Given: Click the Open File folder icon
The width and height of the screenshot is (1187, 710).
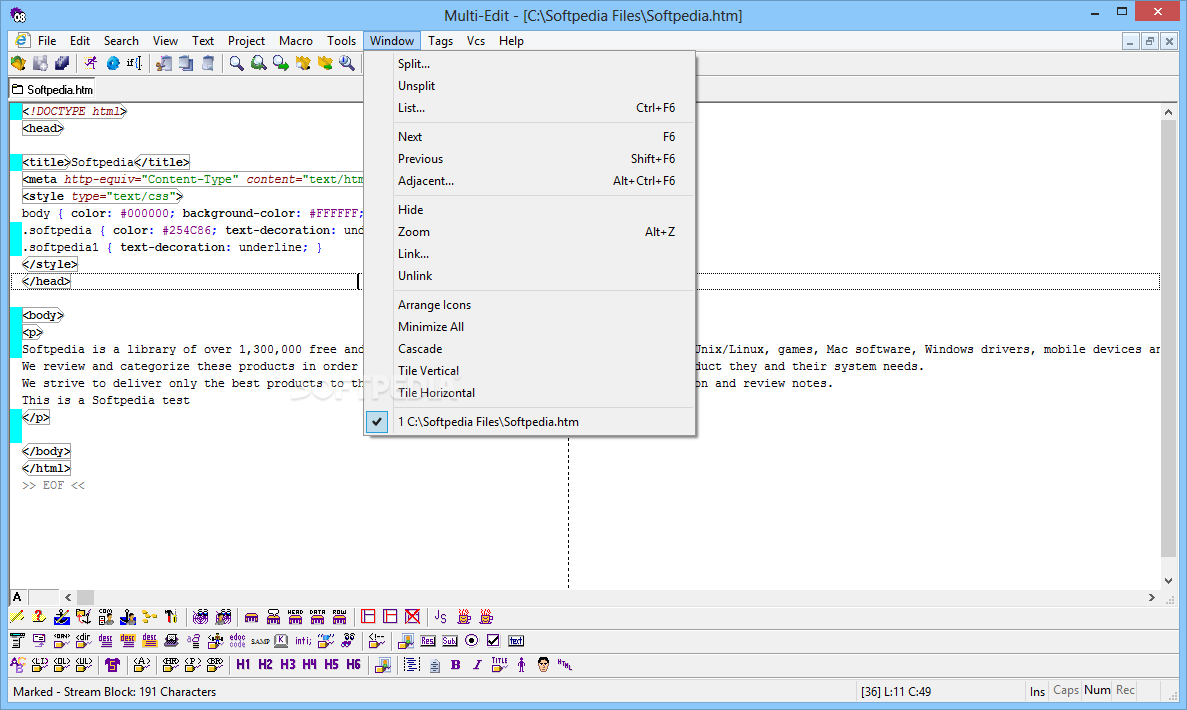Looking at the screenshot, I should [x=18, y=64].
